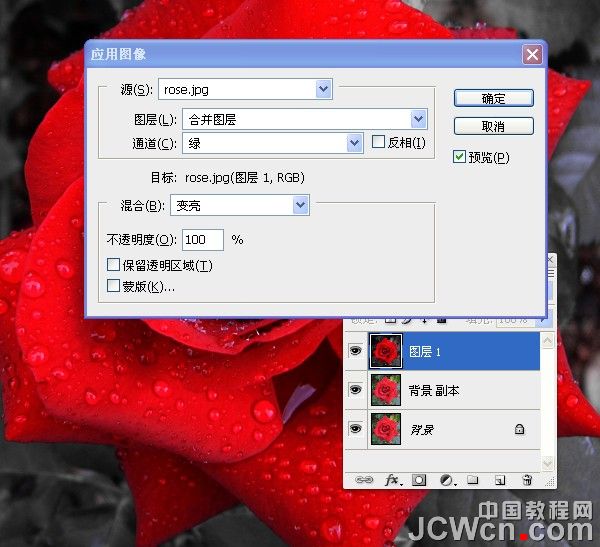Click the new layer icon
600x547 pixels.
coord(500,480)
